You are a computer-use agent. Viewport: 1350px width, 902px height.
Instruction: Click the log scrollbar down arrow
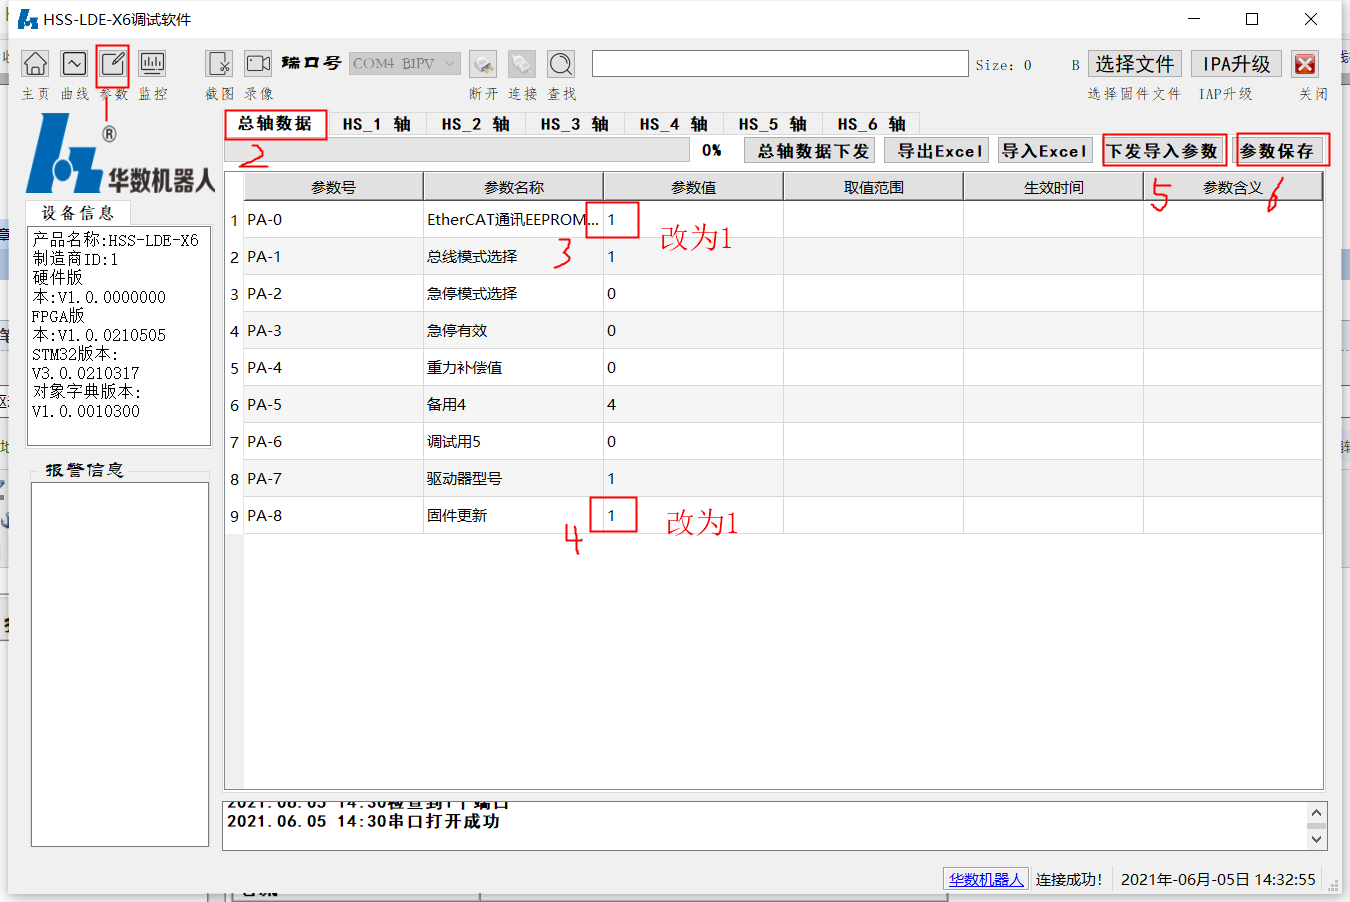click(x=1317, y=839)
